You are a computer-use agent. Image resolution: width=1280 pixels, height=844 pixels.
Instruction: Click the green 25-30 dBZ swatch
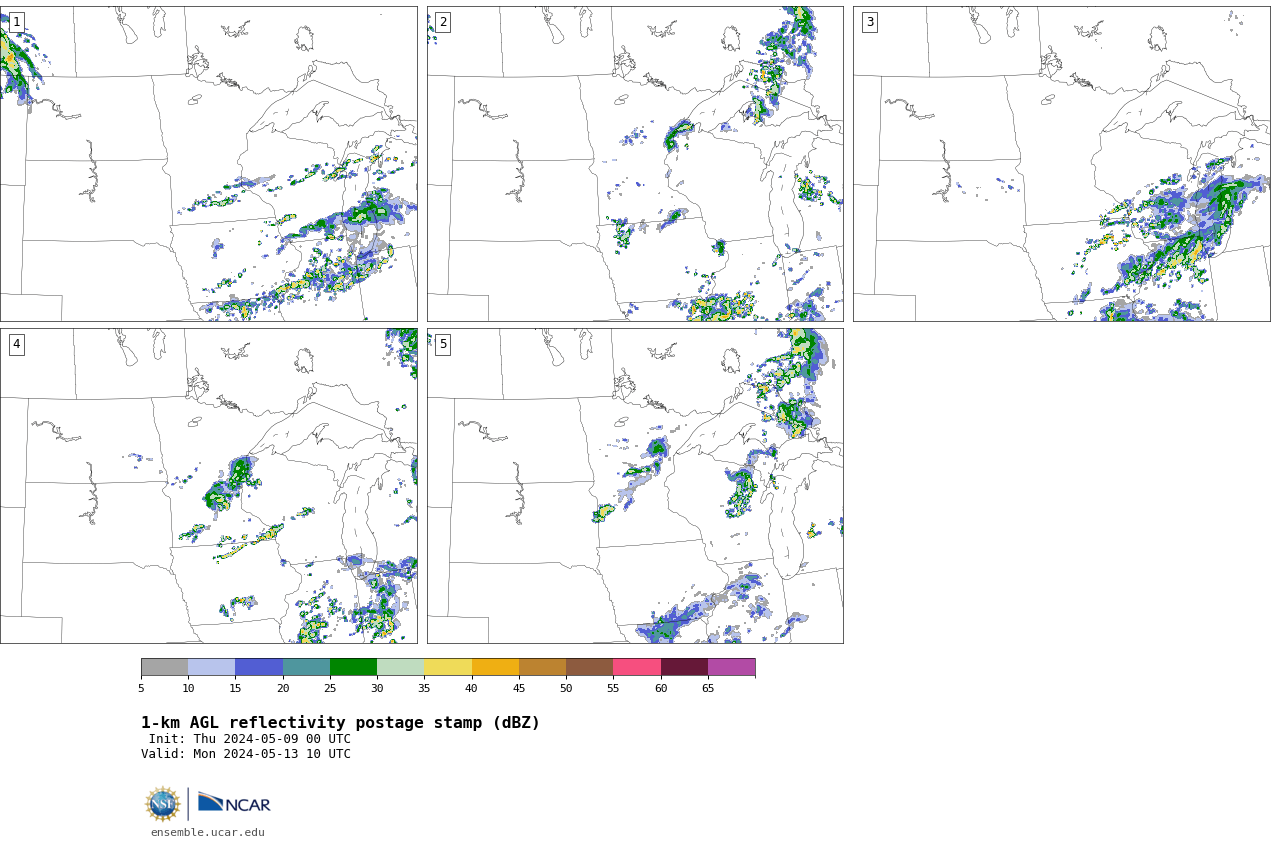353,667
